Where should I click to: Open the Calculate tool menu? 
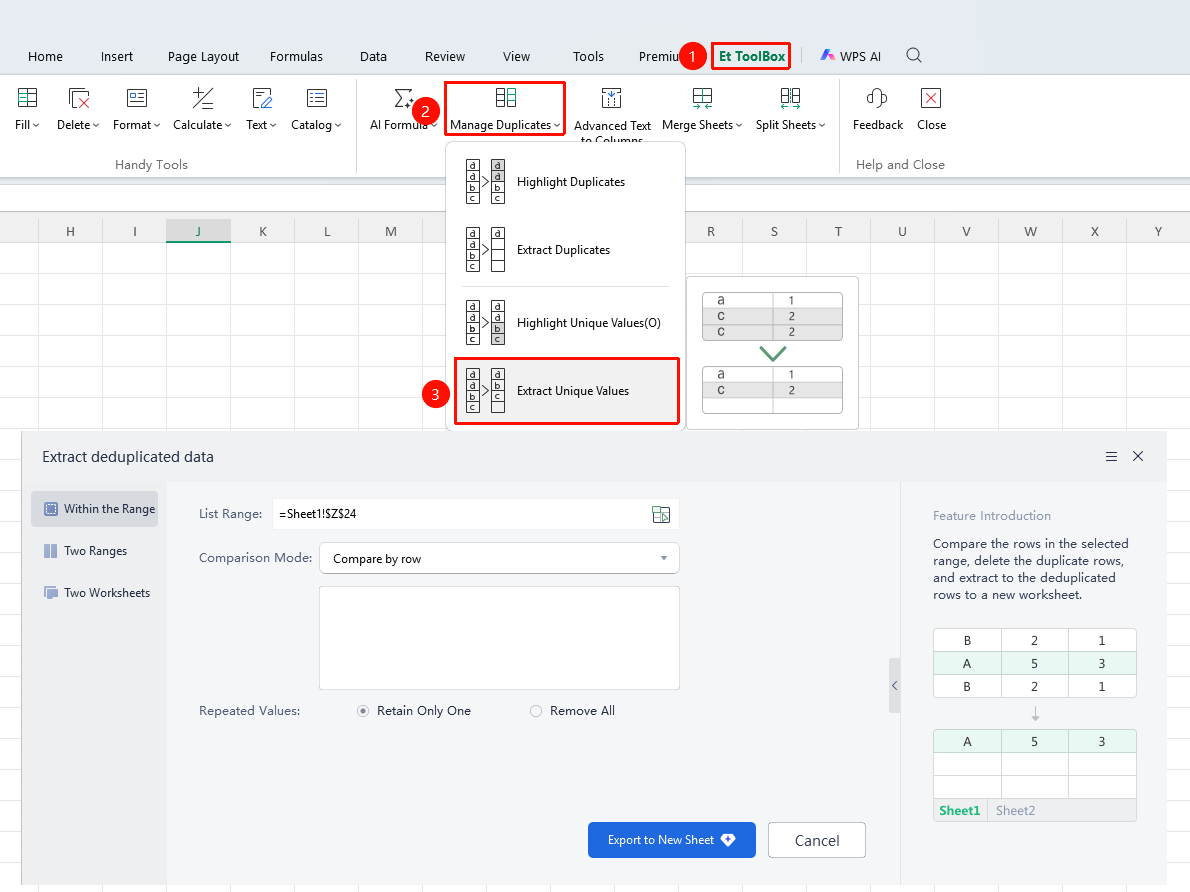[x=202, y=109]
